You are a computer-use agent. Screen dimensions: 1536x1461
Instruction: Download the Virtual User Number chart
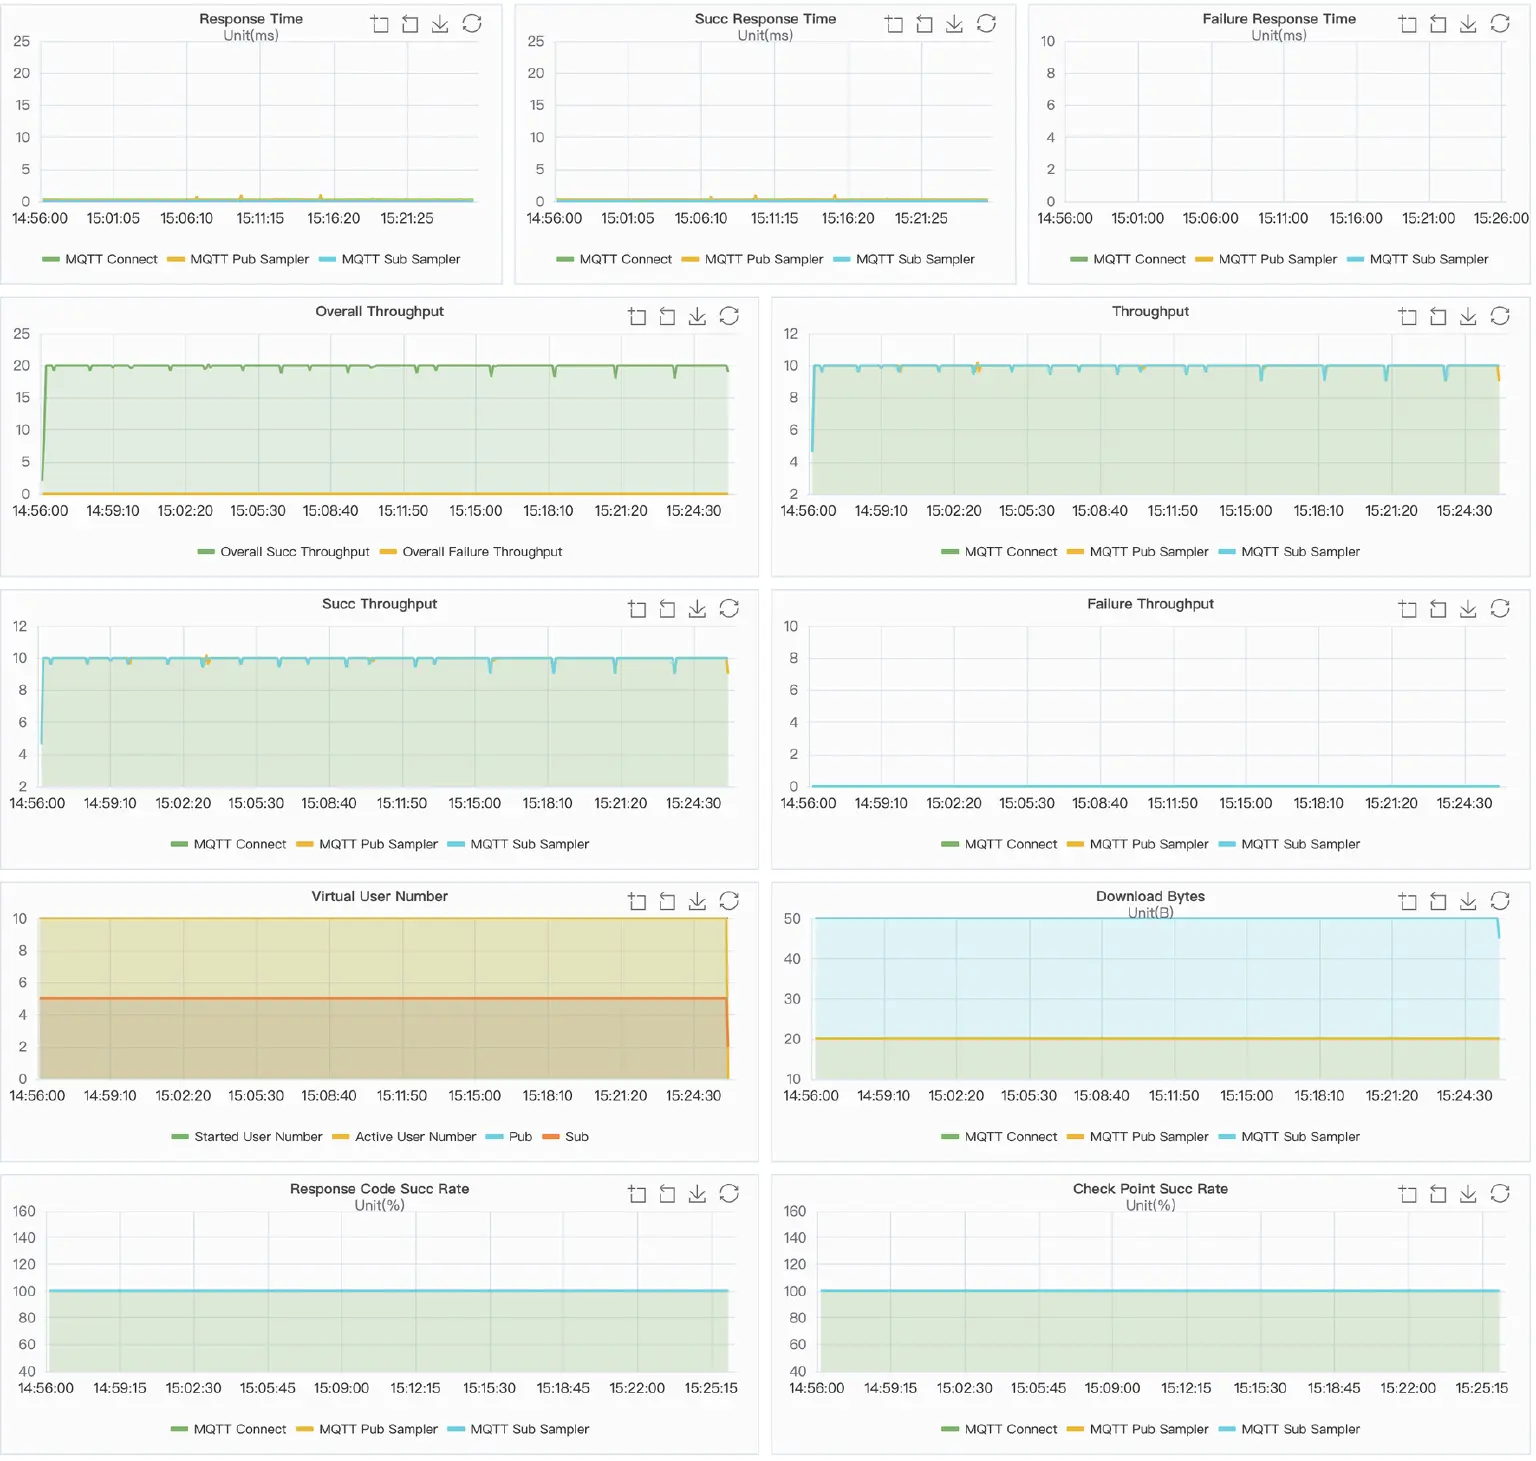tap(697, 901)
